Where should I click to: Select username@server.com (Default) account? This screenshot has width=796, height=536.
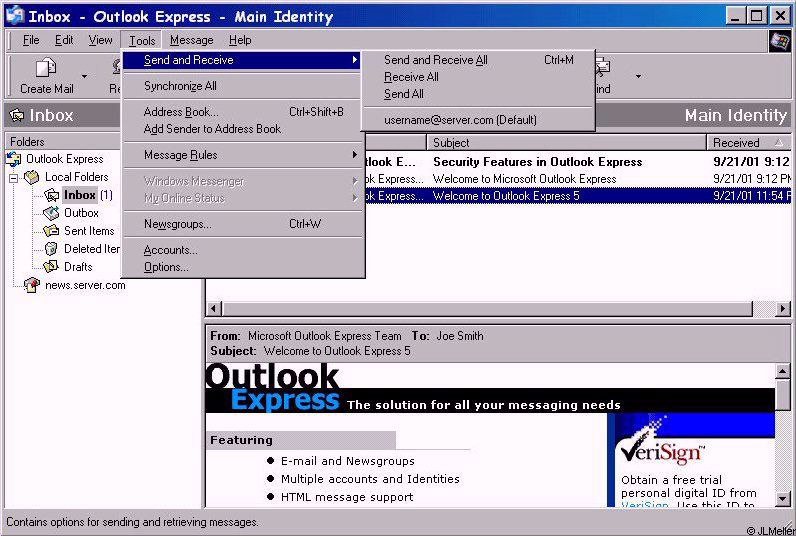[x=478, y=120]
